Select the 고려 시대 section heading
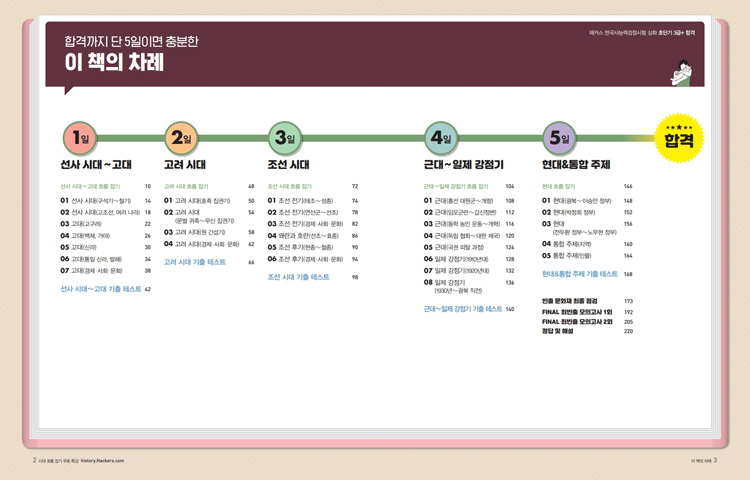 (x=185, y=164)
